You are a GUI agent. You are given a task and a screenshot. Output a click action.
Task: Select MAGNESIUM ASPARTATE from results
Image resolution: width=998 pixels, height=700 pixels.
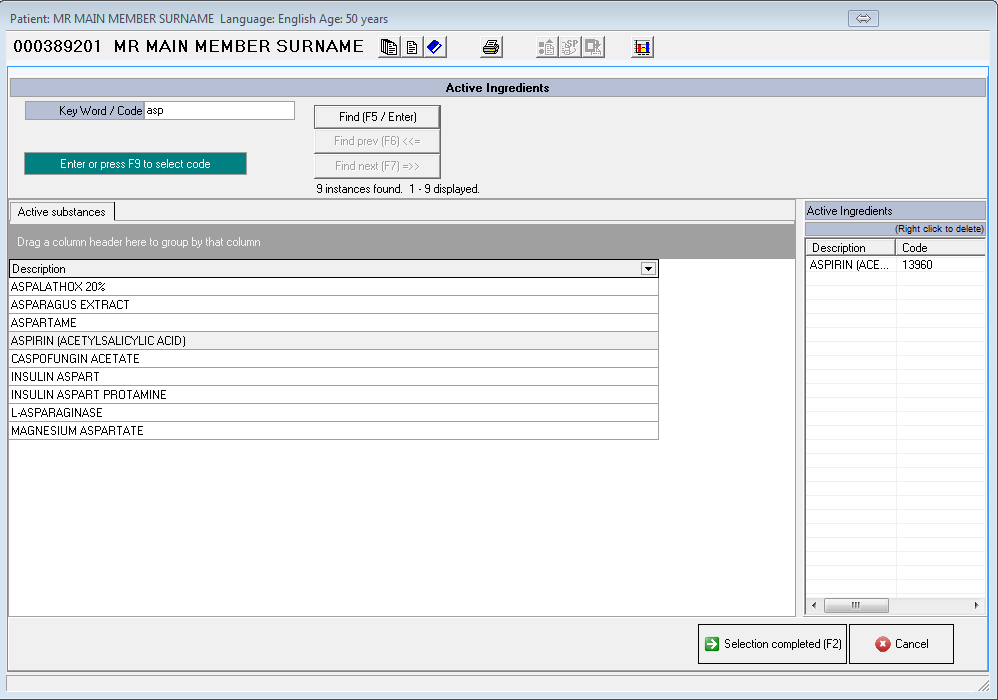[x=77, y=431]
